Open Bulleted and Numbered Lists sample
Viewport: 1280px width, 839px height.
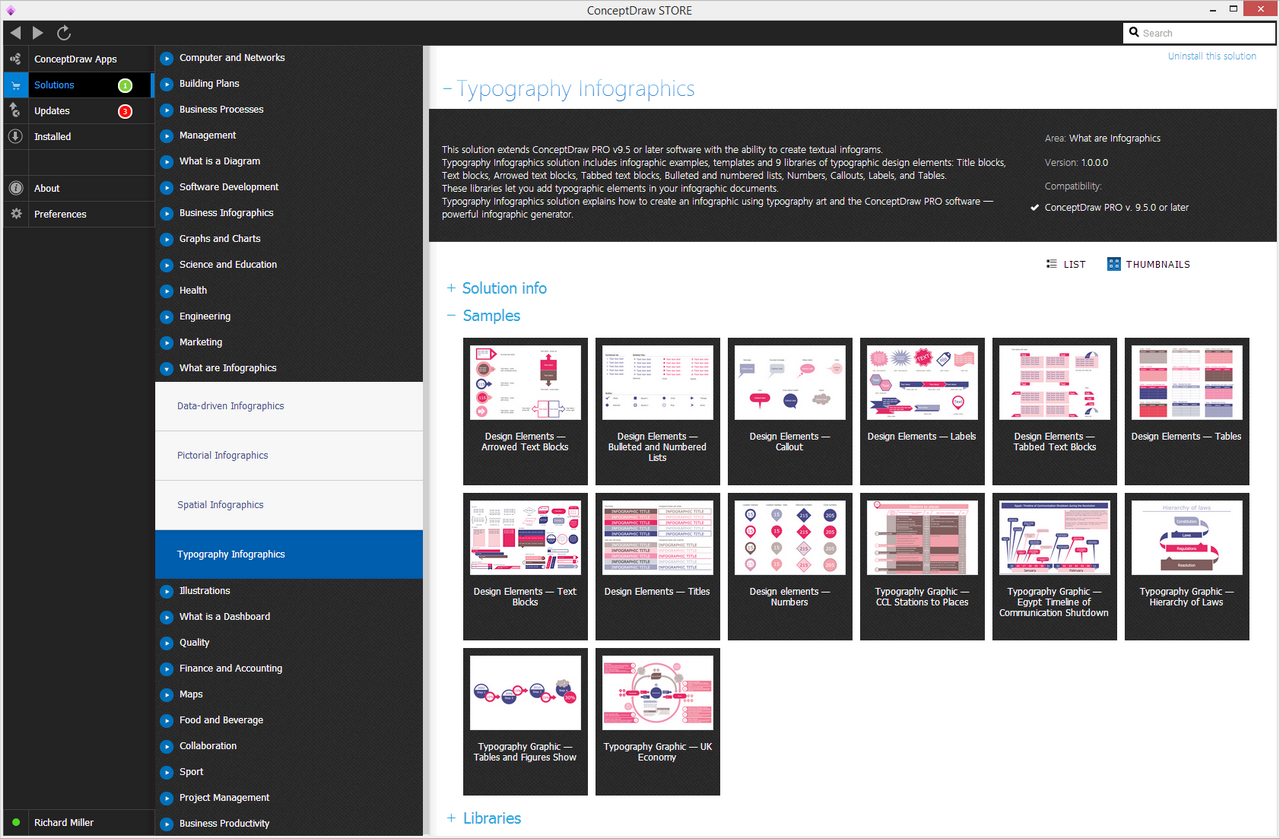point(658,411)
